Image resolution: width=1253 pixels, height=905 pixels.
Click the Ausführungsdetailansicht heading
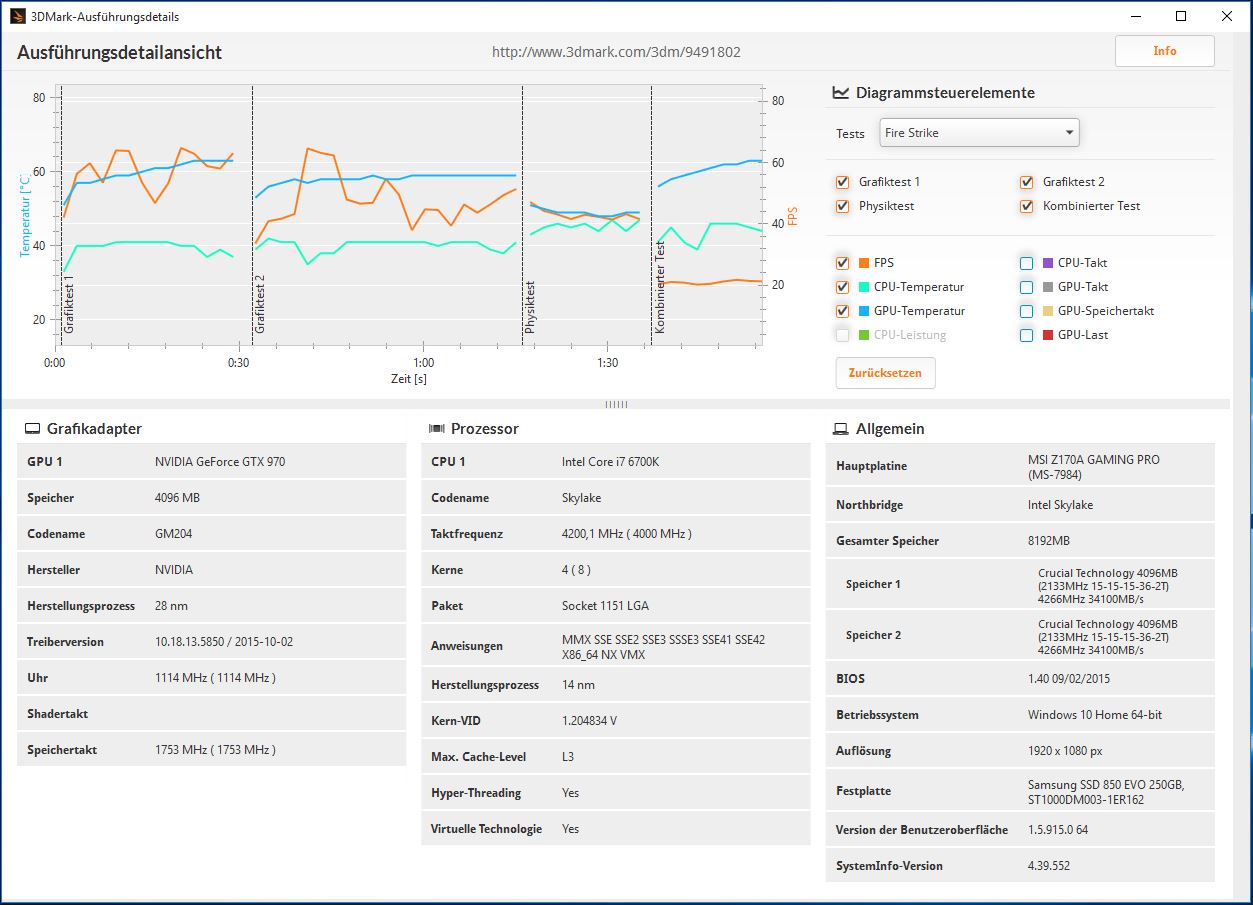coord(119,52)
